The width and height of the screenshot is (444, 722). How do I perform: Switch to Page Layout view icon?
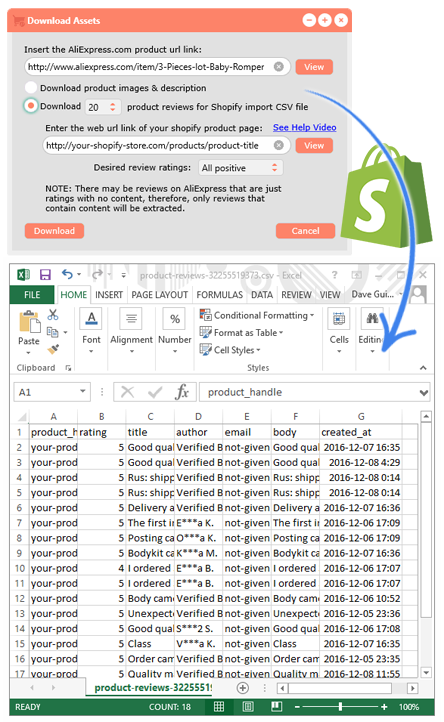248,707
